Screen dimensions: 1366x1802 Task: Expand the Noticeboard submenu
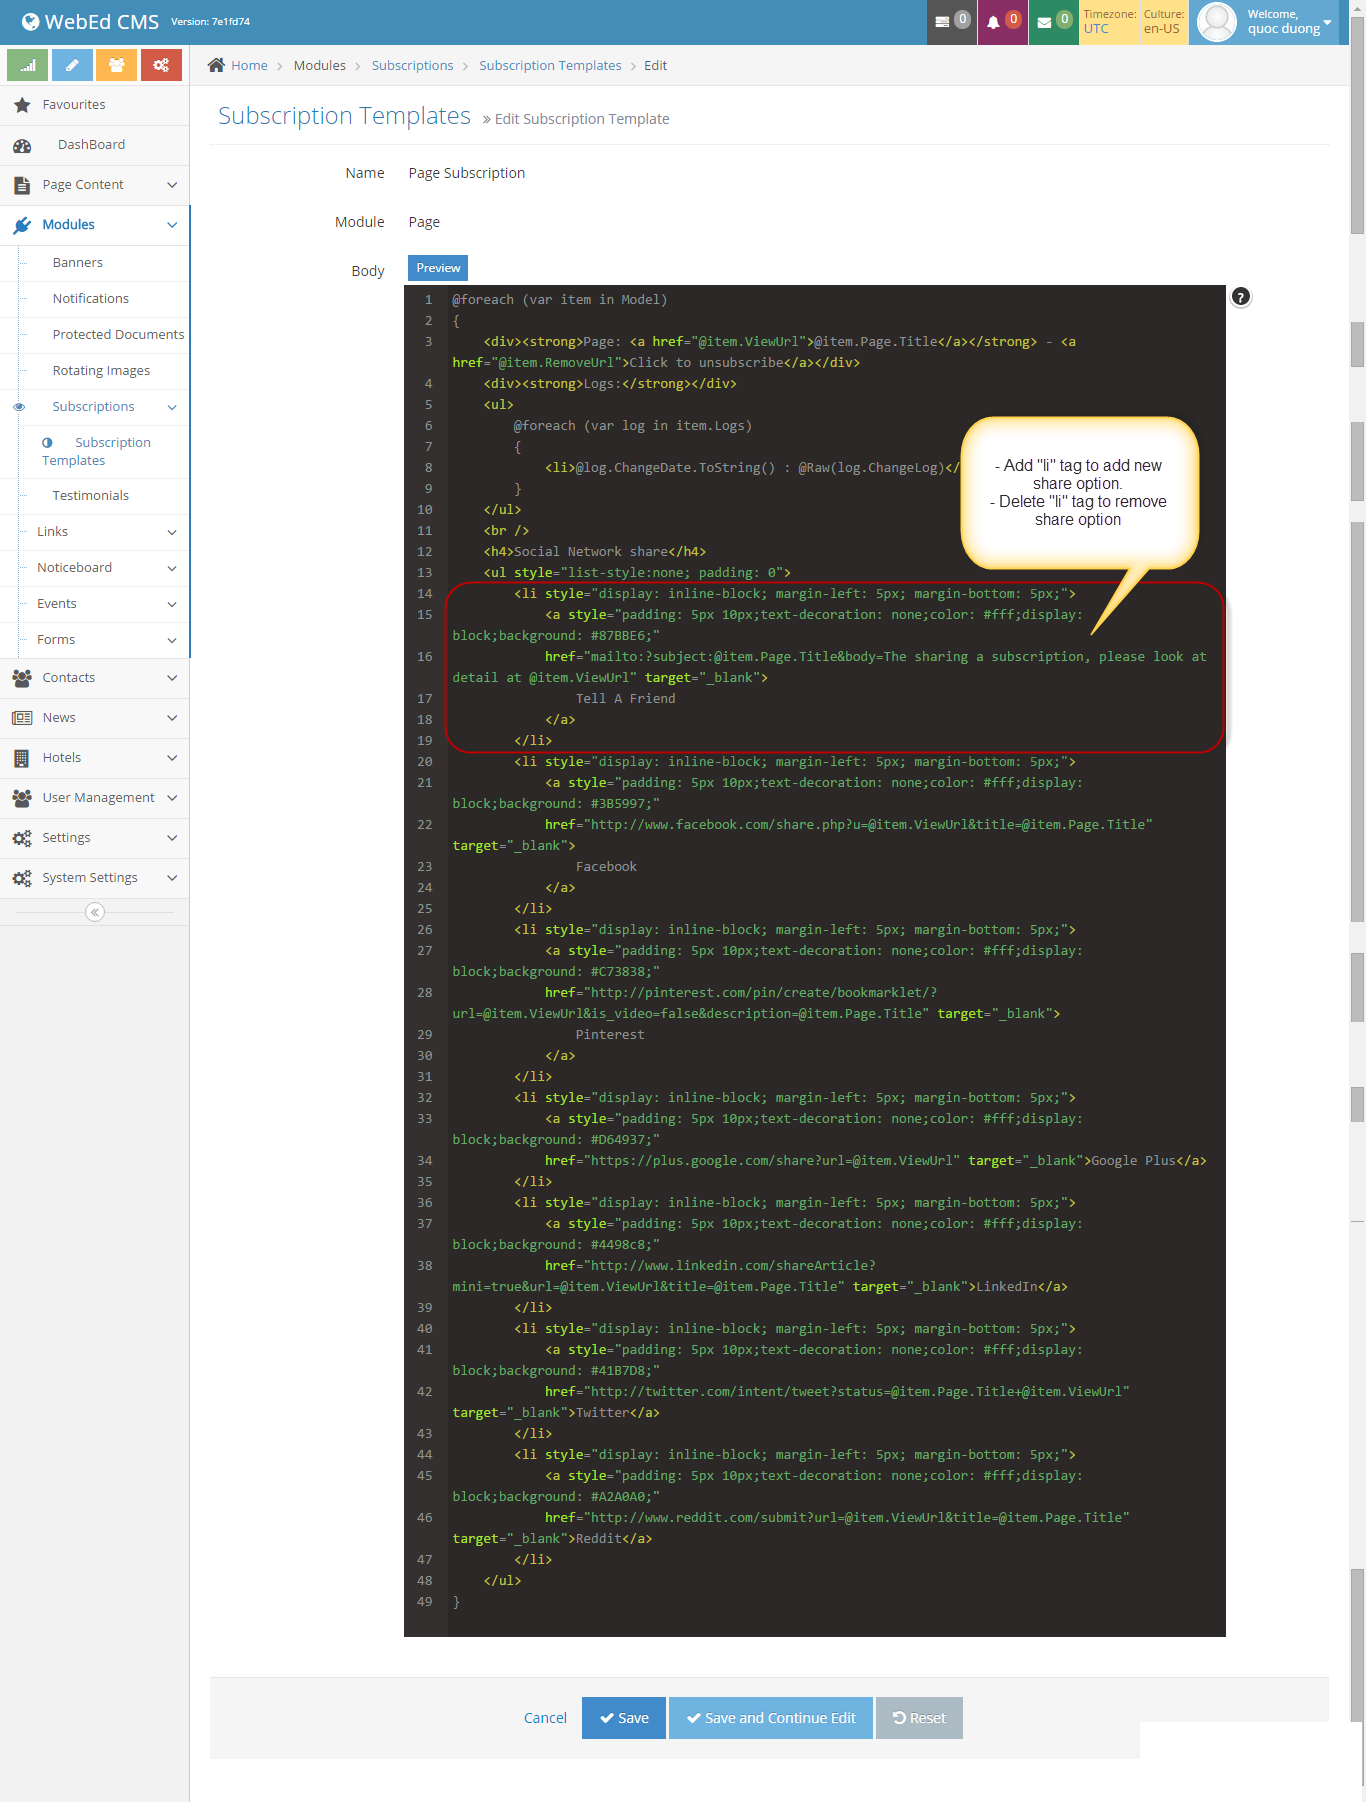103,568
